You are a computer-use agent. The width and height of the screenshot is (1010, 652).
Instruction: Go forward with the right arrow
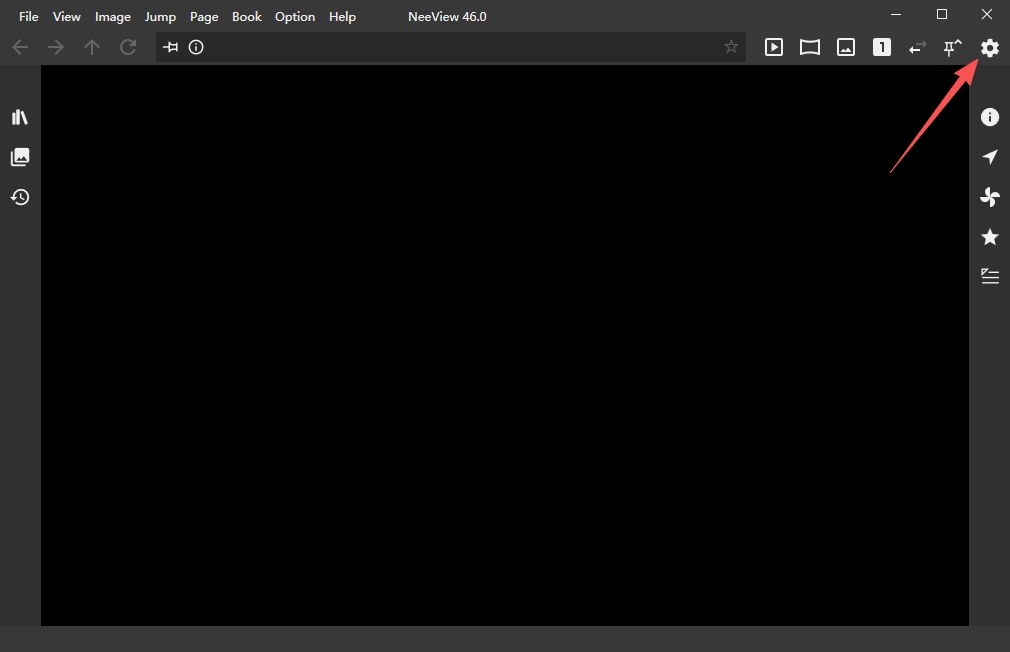point(56,47)
